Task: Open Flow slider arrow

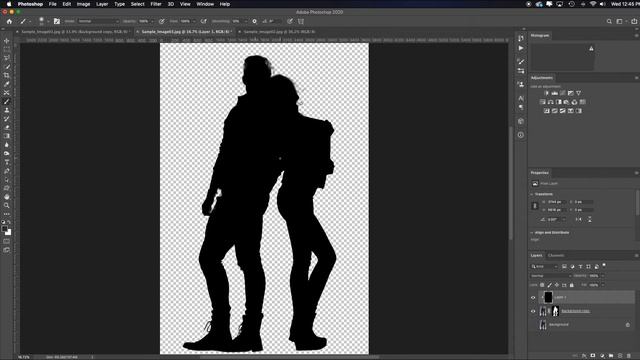Action: click(194, 21)
